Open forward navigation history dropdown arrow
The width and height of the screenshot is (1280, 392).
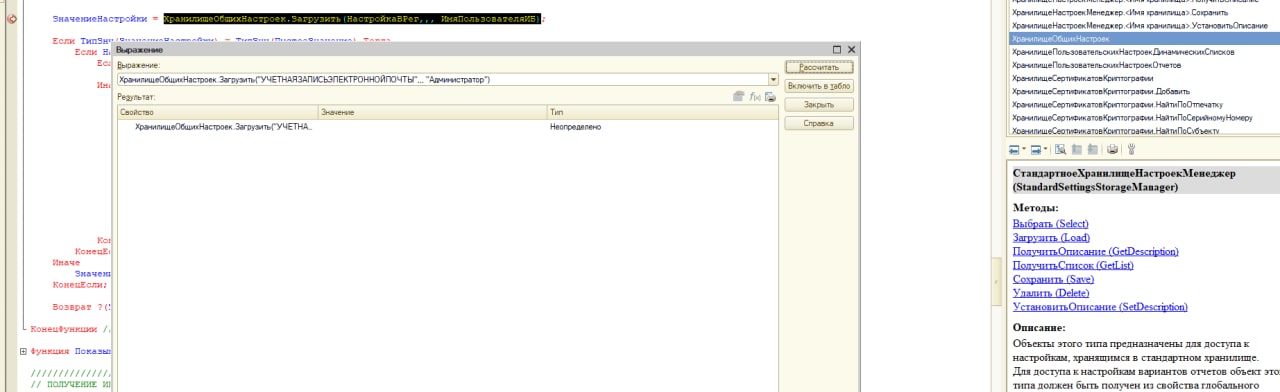pyautogui.click(x=1045, y=149)
